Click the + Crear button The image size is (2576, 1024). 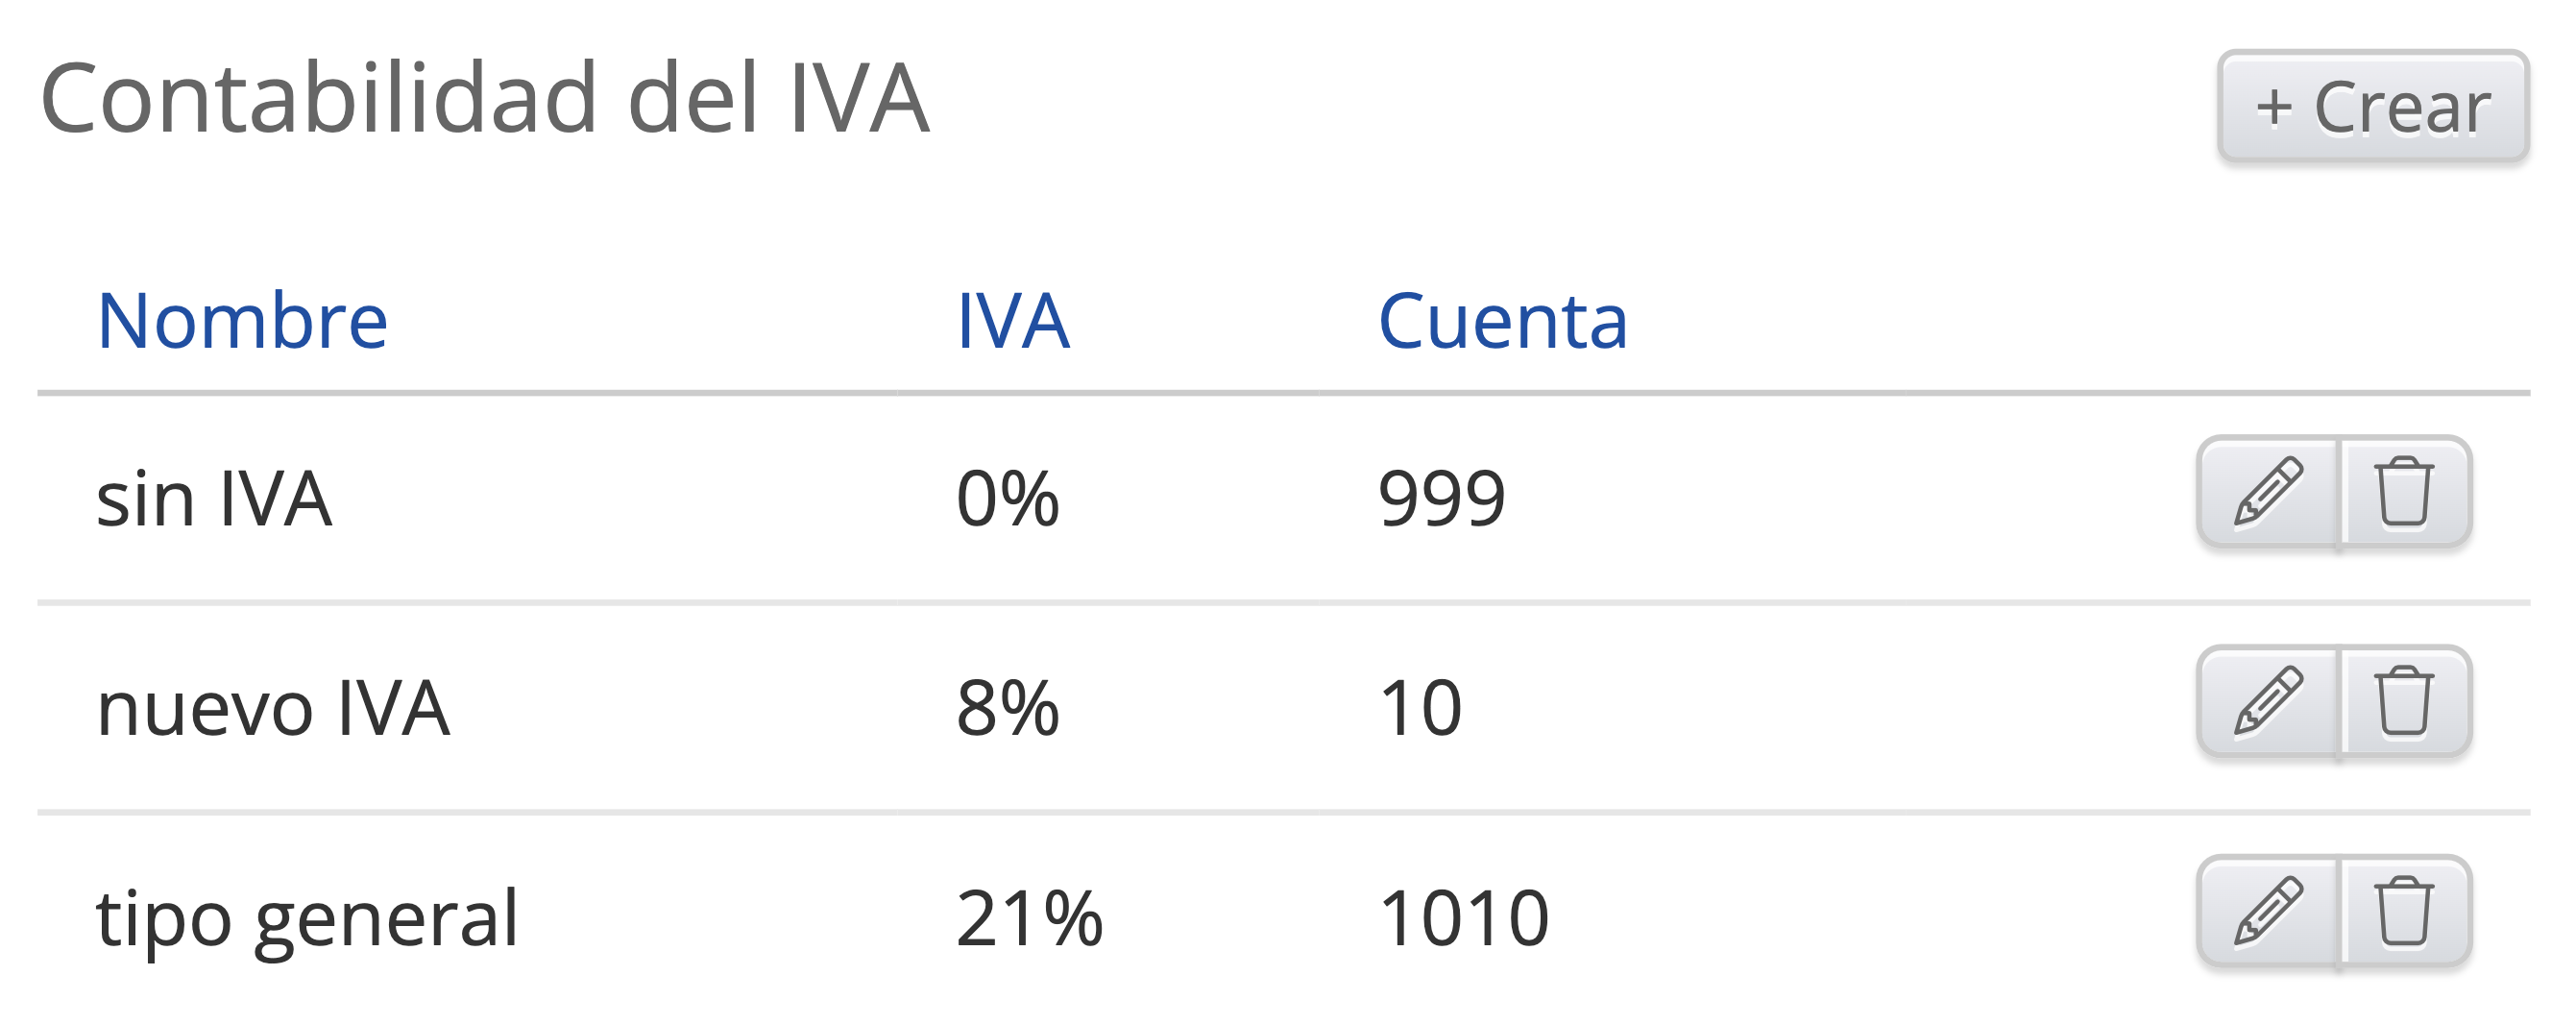(2372, 107)
